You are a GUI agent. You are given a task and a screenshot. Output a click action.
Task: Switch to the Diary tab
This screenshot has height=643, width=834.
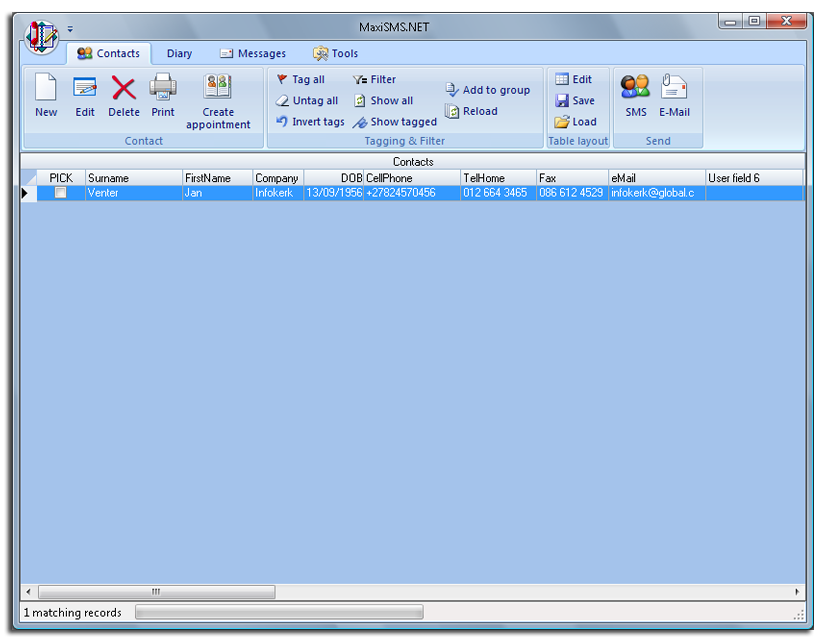click(179, 53)
